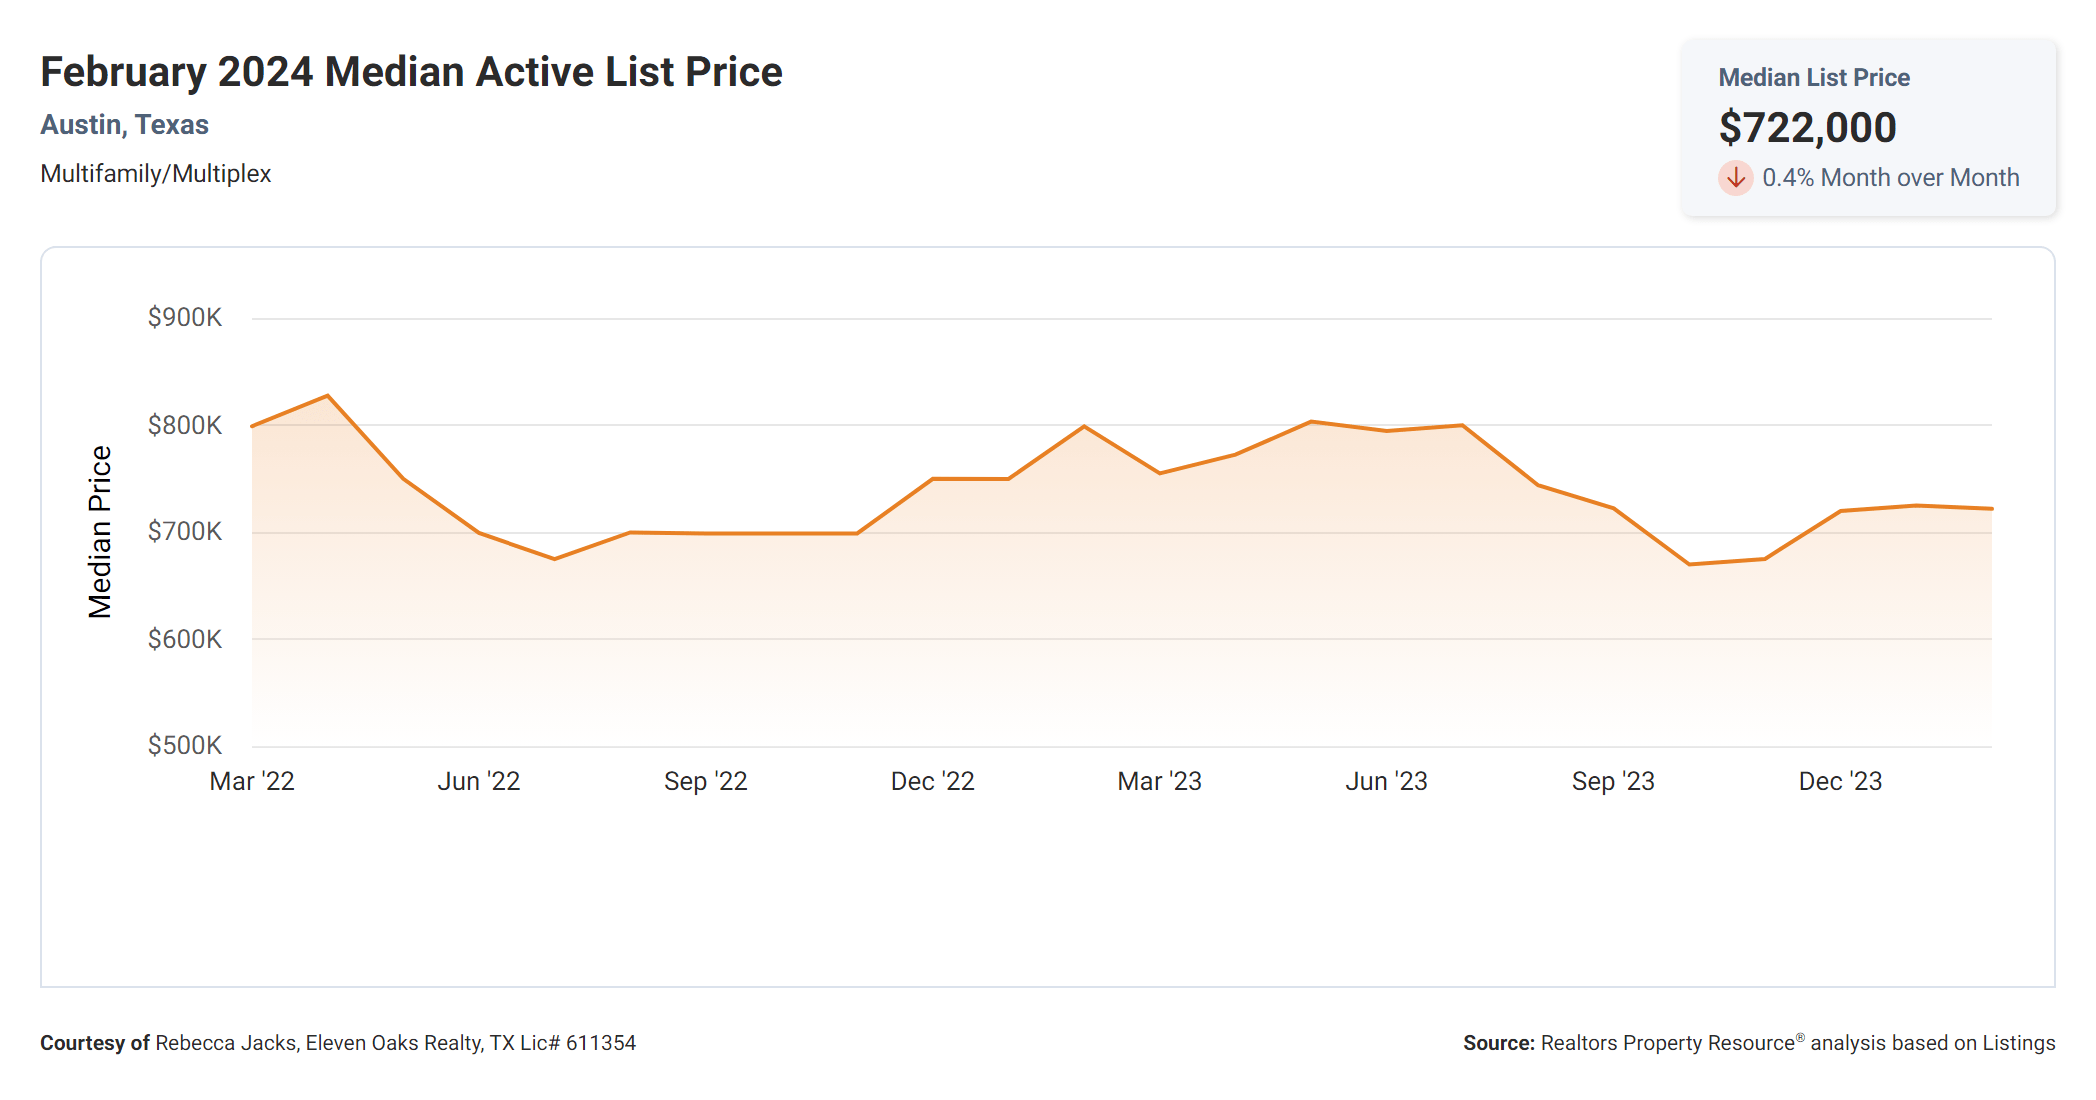The width and height of the screenshot is (2096, 1100).
Task: Select the Mar '23 x-axis label
Action: click(x=1160, y=781)
